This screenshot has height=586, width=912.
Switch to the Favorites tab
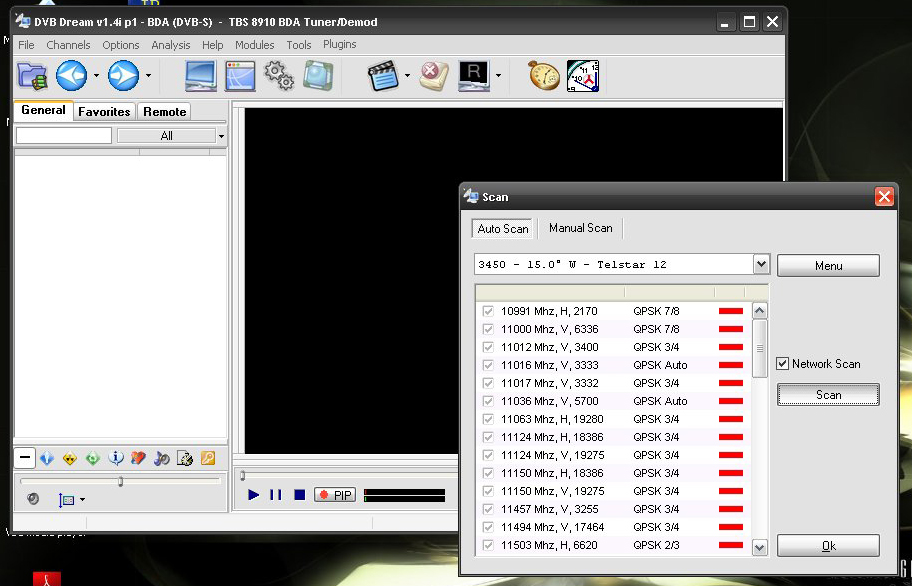[104, 112]
